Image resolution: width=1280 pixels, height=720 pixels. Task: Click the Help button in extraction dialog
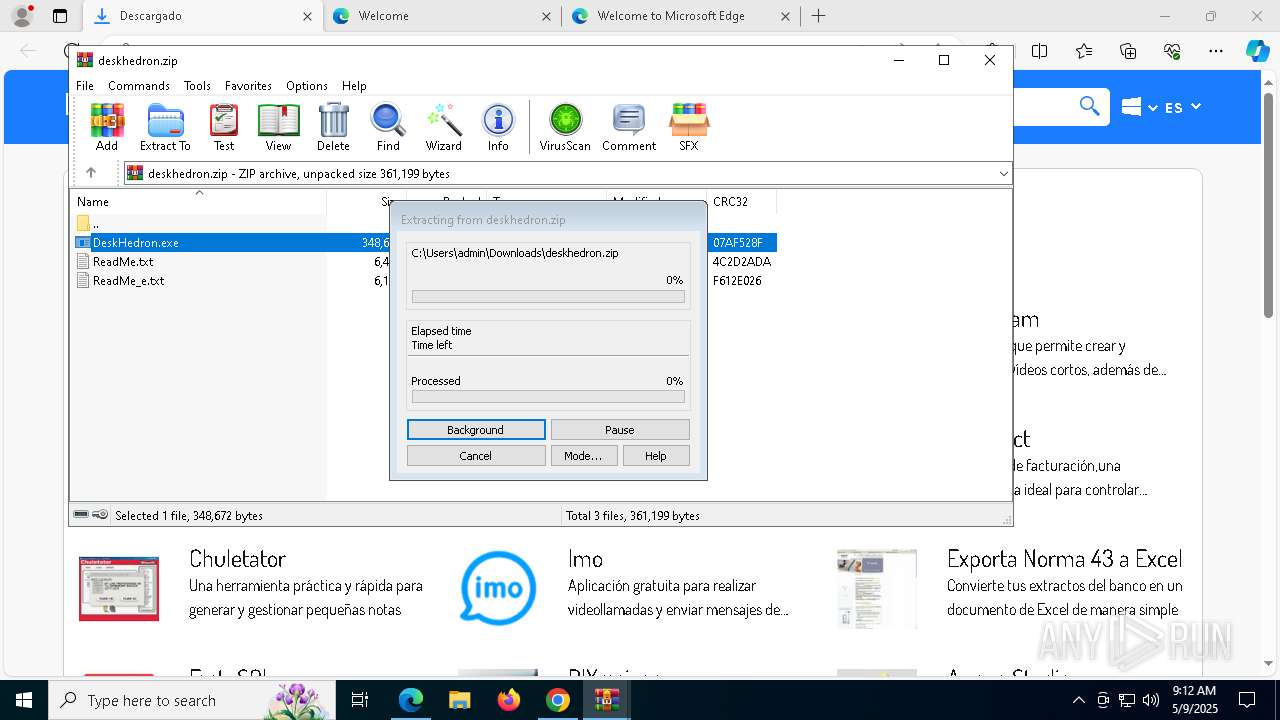pyautogui.click(x=656, y=456)
